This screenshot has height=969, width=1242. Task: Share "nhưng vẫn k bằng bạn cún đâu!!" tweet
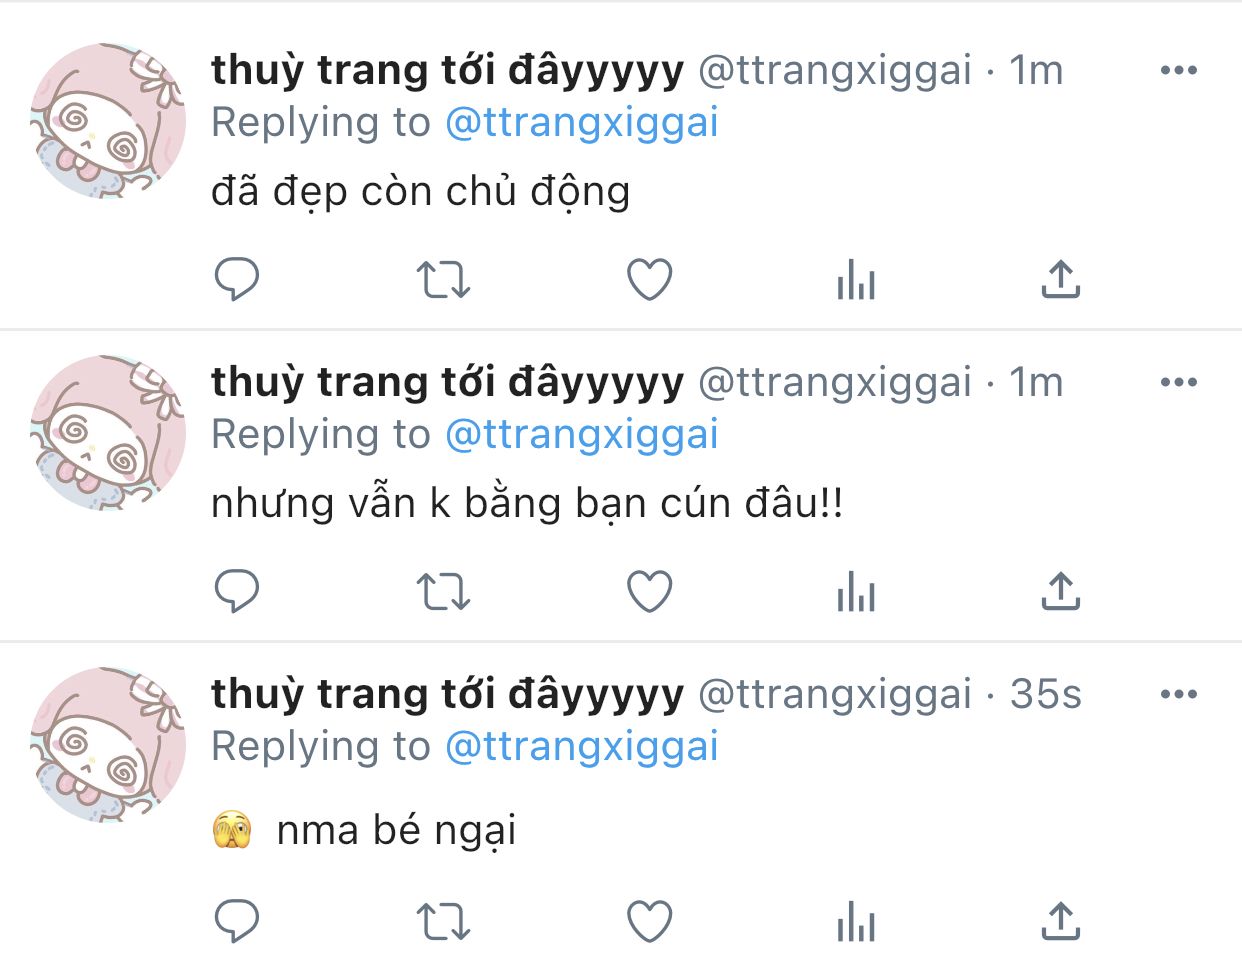pyautogui.click(x=1061, y=590)
